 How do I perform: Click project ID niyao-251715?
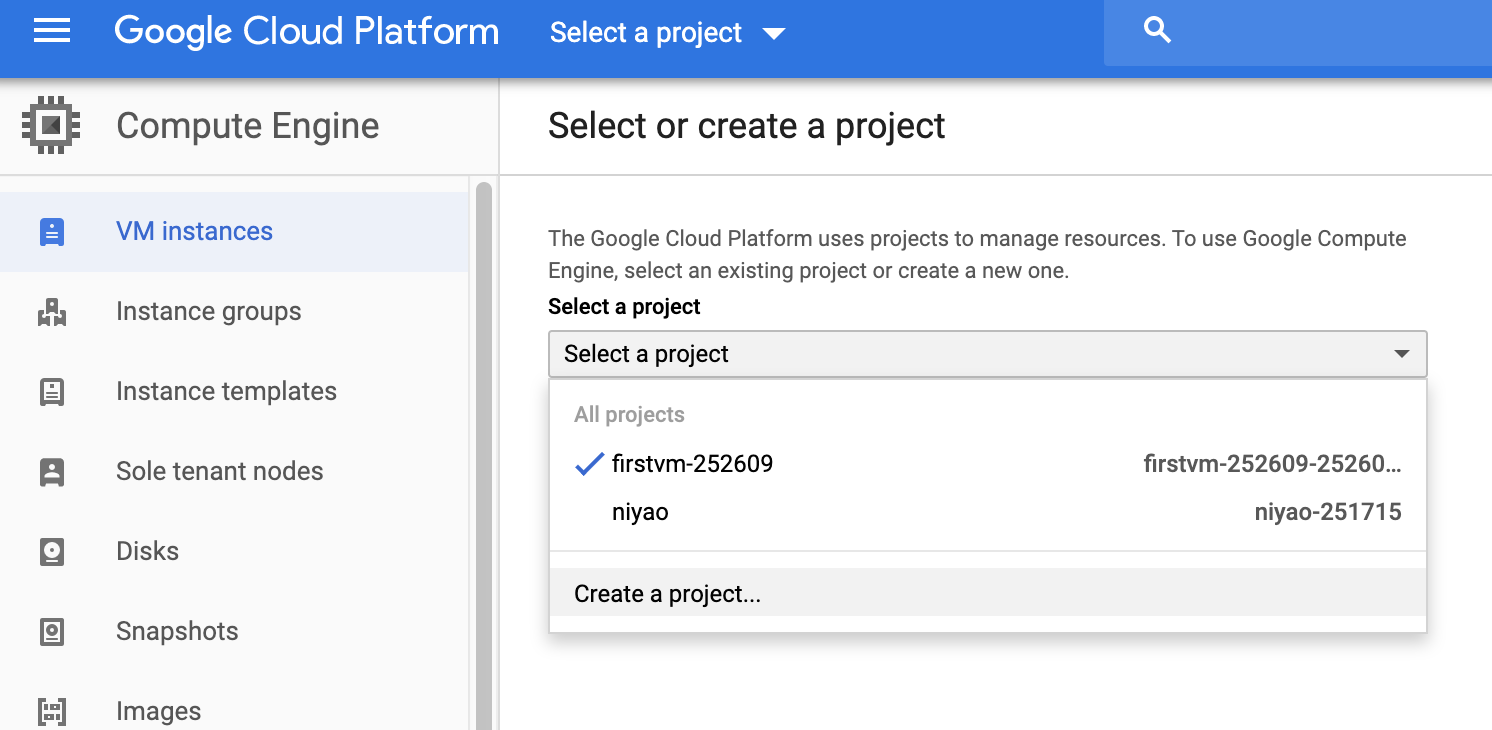(1328, 513)
